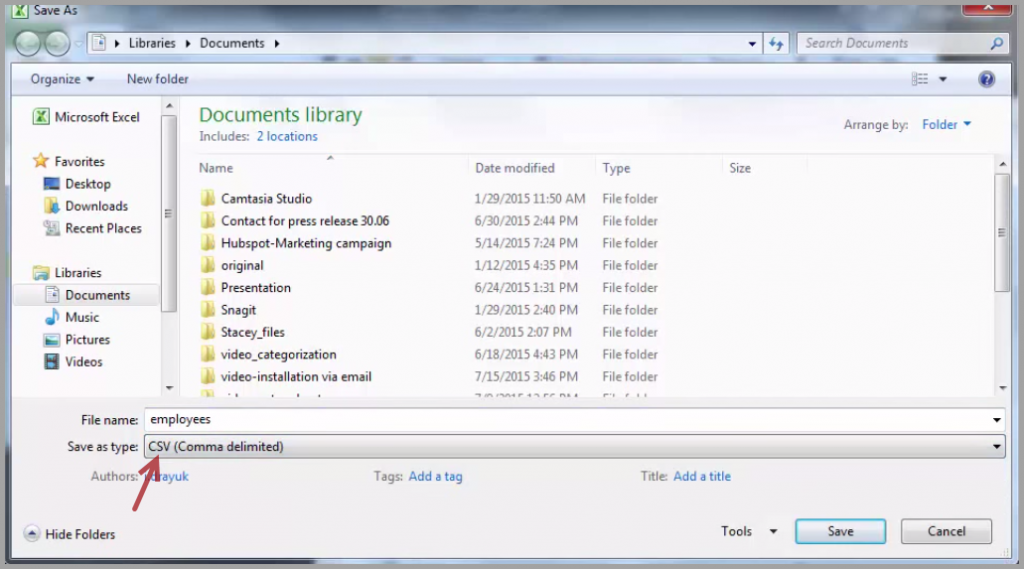
Task: Select the Presentation folder
Action: 255,287
